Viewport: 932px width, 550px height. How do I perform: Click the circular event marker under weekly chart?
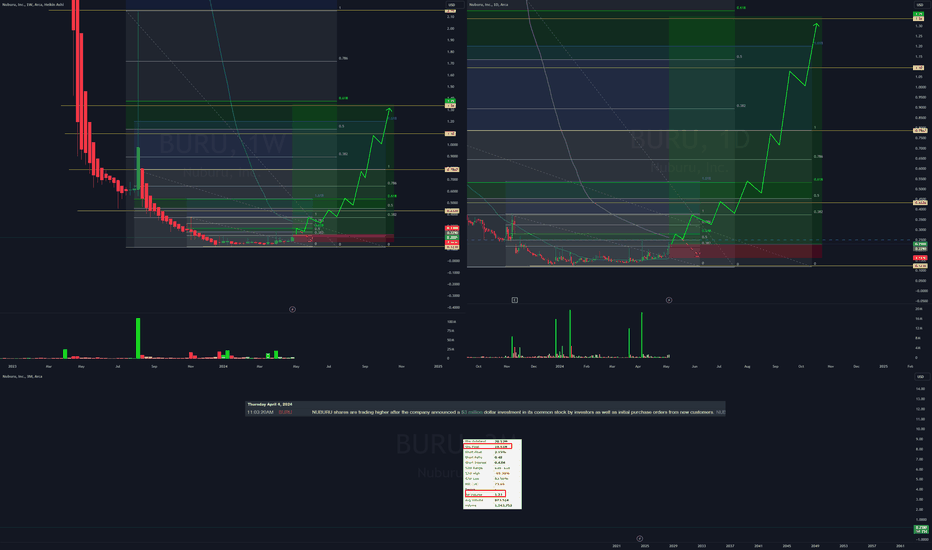point(292,309)
